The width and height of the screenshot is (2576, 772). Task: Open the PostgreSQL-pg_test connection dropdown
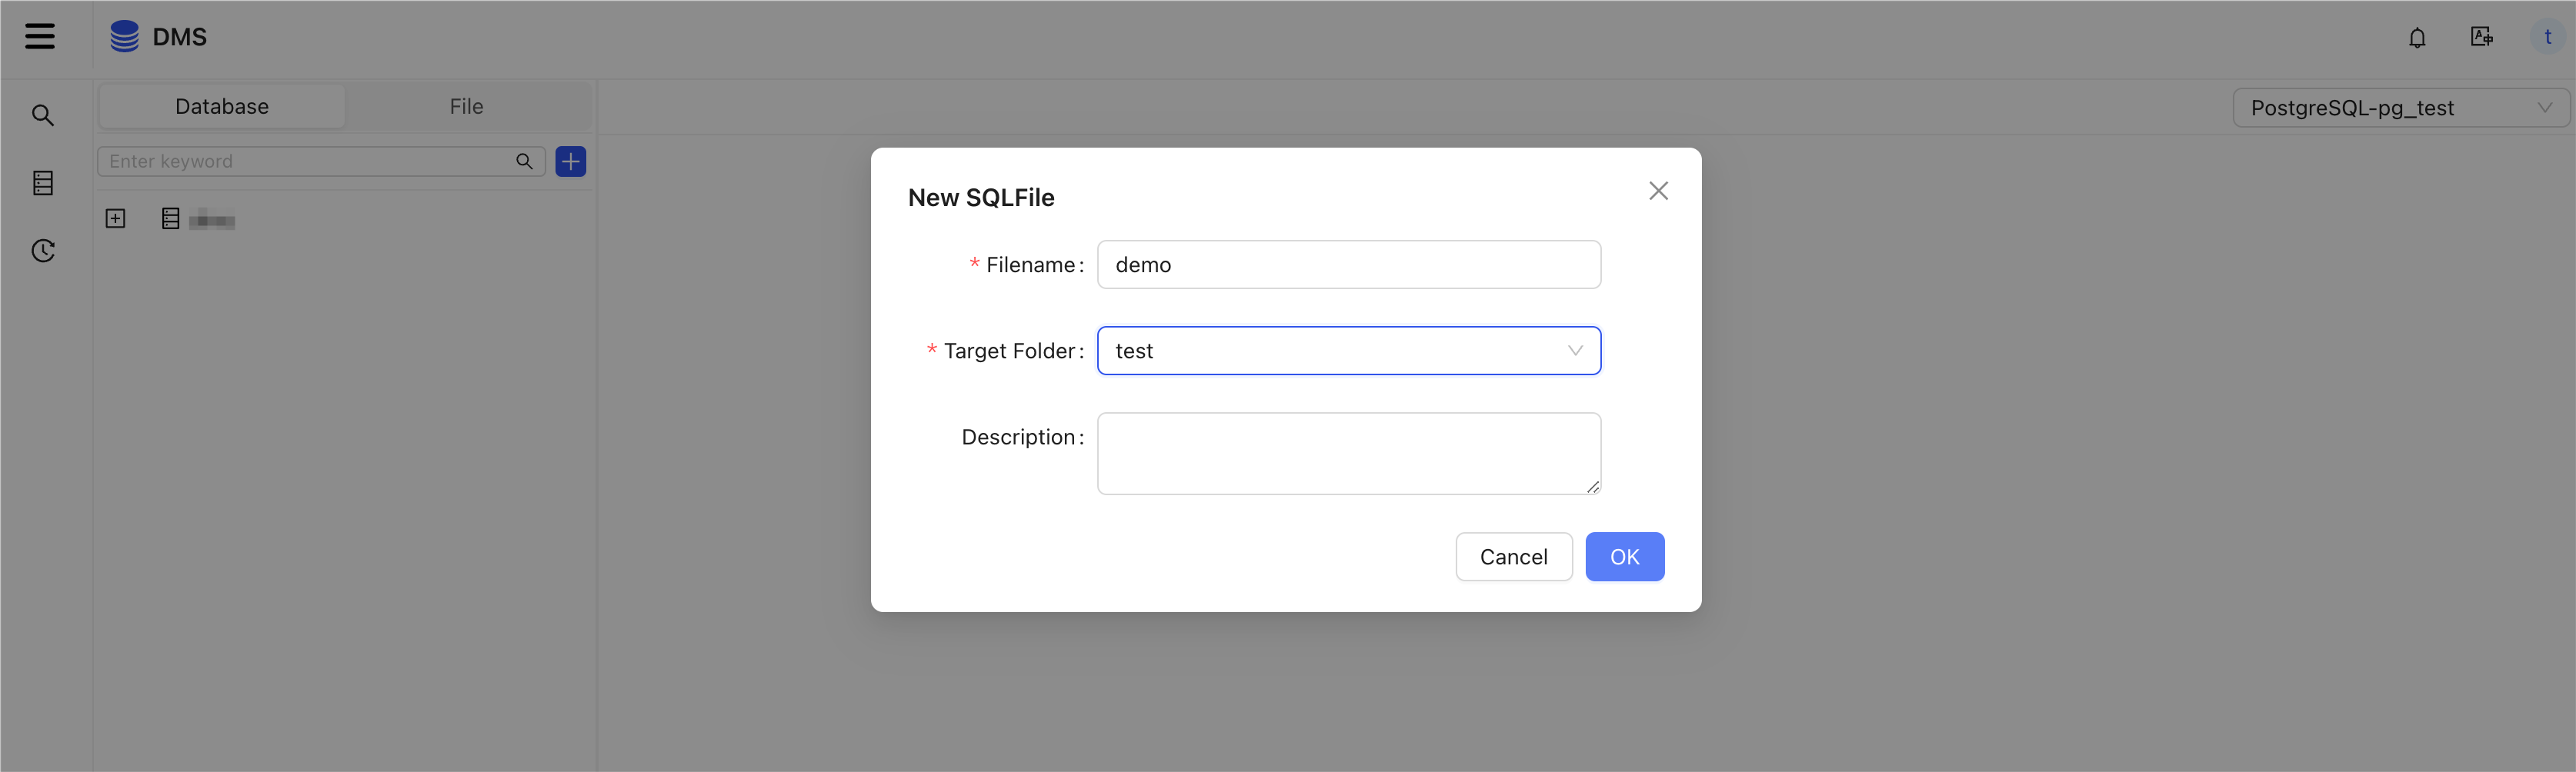tap(2400, 108)
